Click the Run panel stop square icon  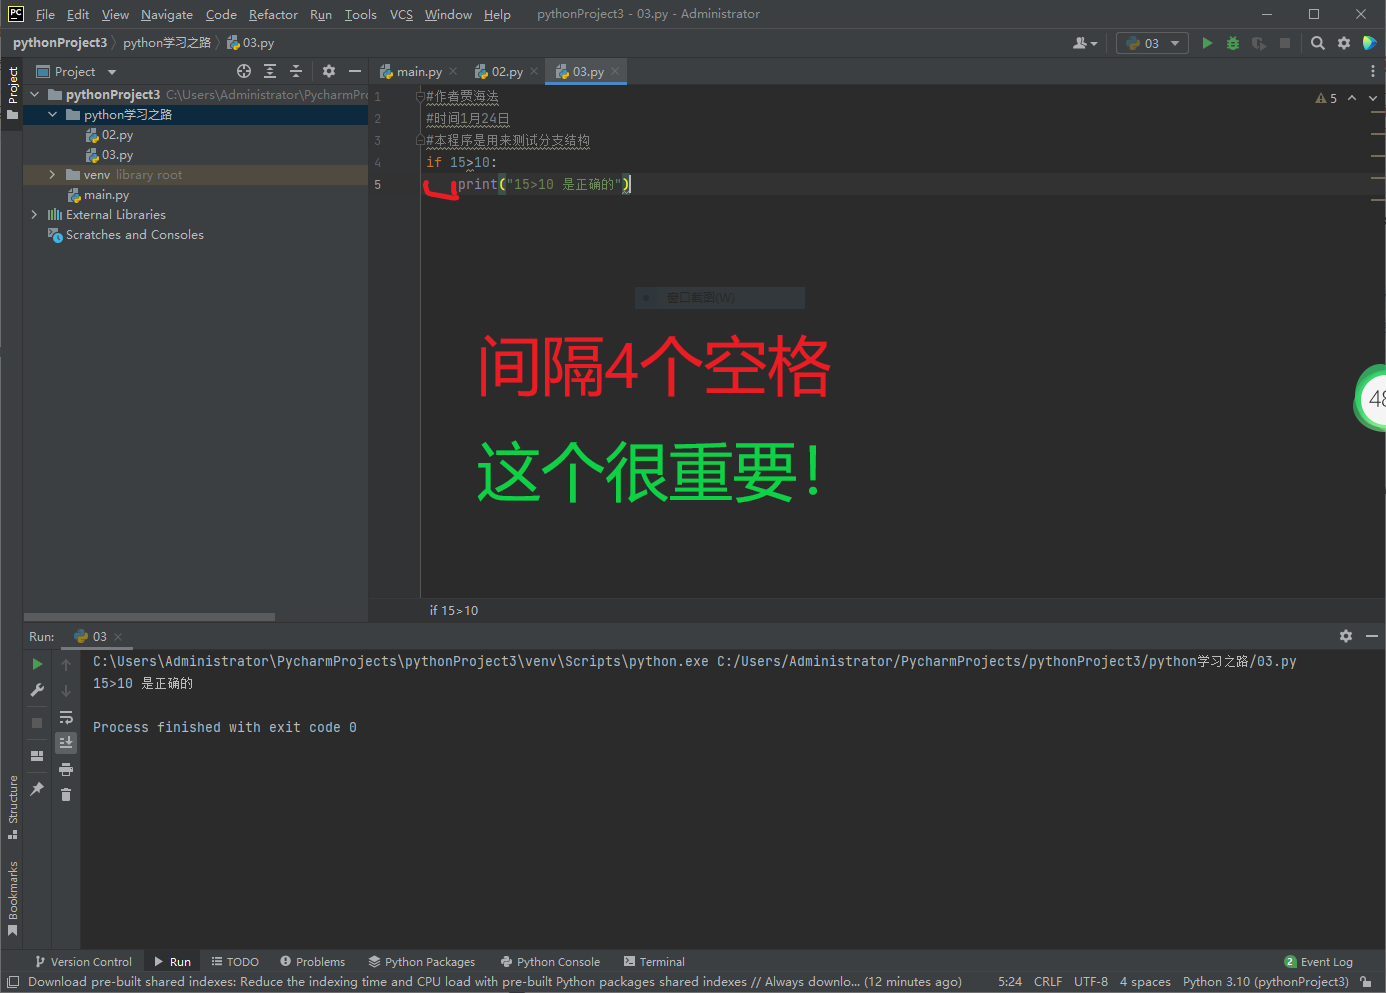pyautogui.click(x=37, y=722)
